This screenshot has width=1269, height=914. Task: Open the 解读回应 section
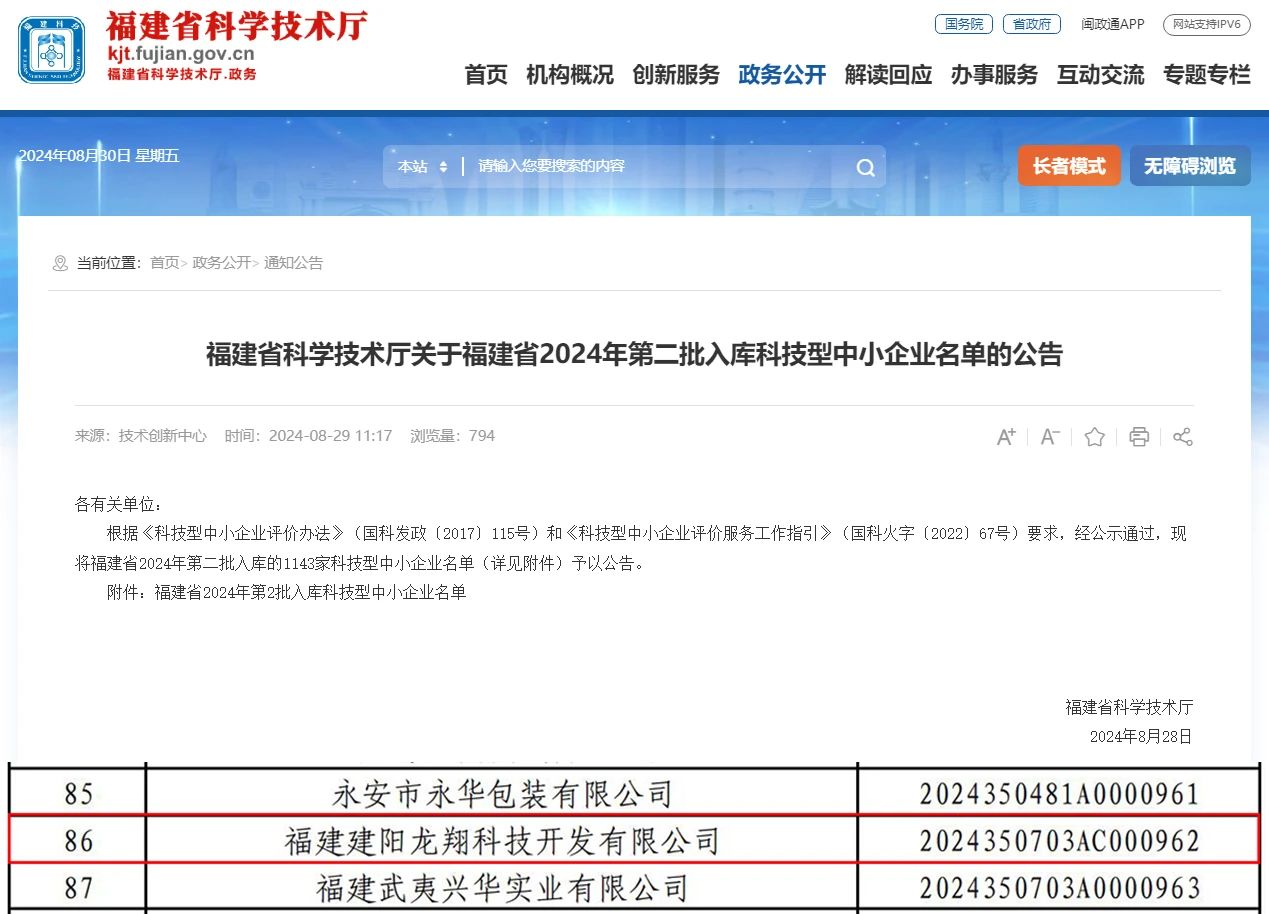pos(888,75)
